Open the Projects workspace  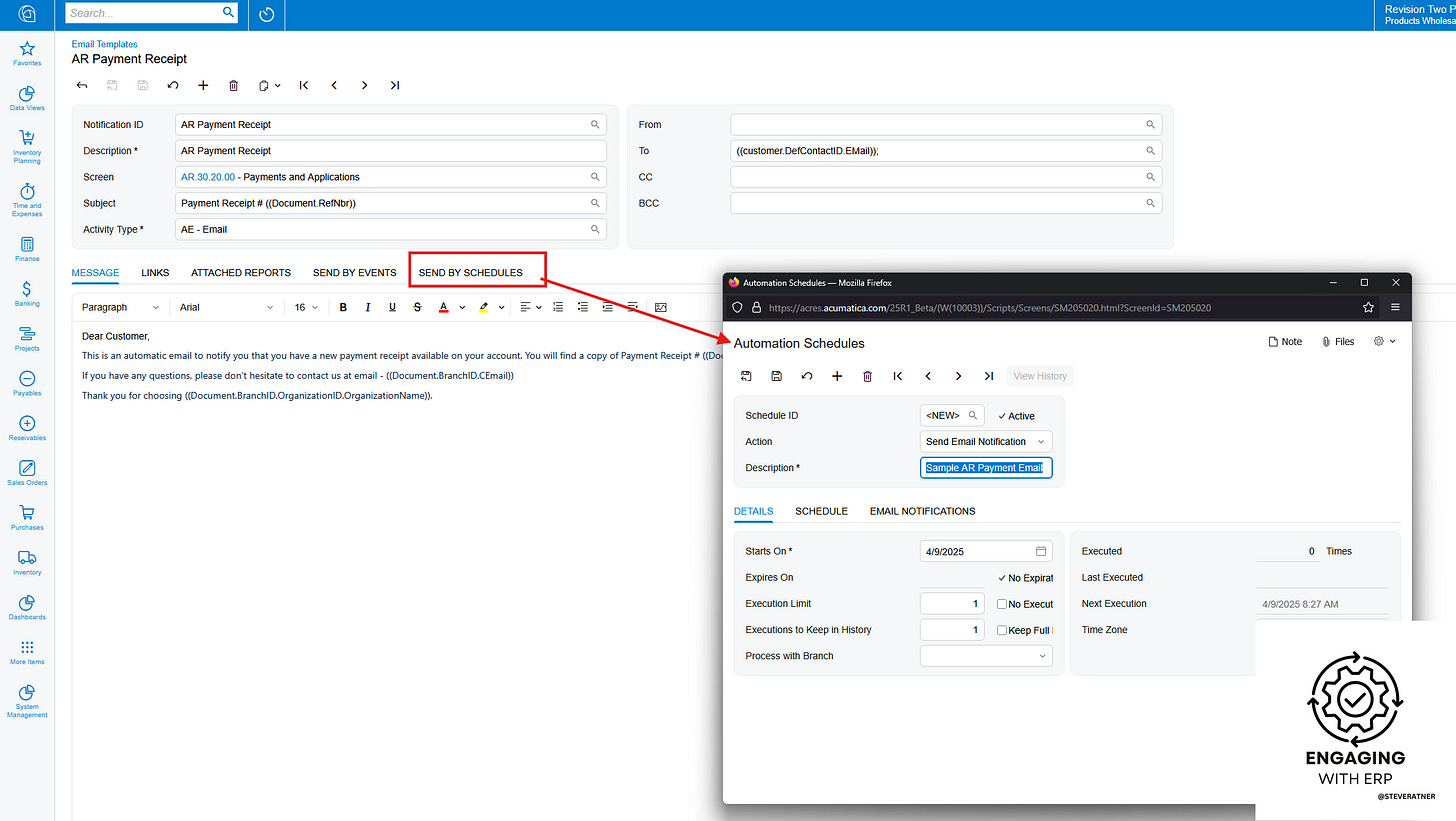pos(27,338)
